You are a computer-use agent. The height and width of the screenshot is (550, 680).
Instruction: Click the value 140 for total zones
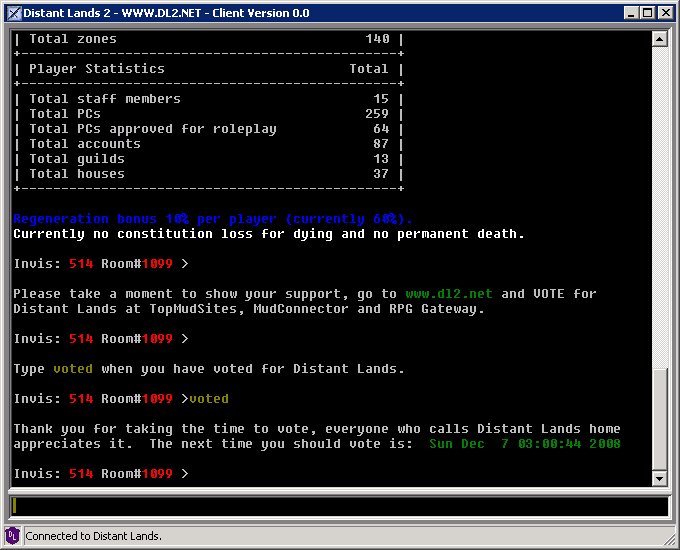pos(377,39)
